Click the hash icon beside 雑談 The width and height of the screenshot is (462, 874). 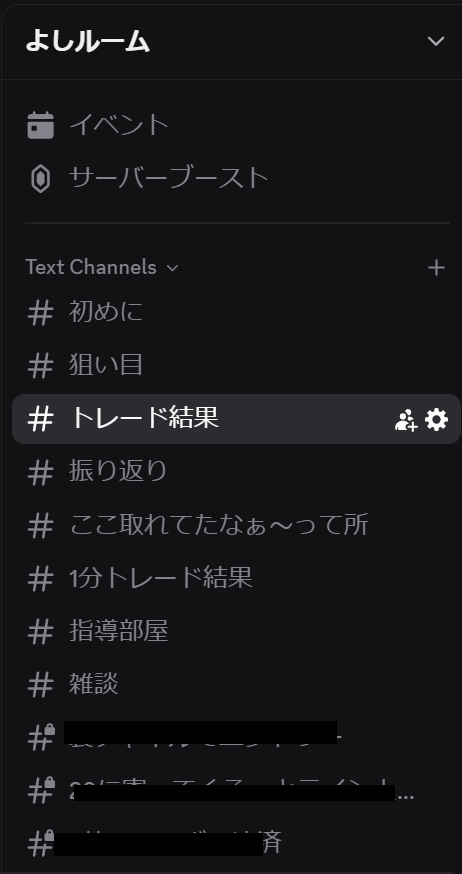point(40,684)
